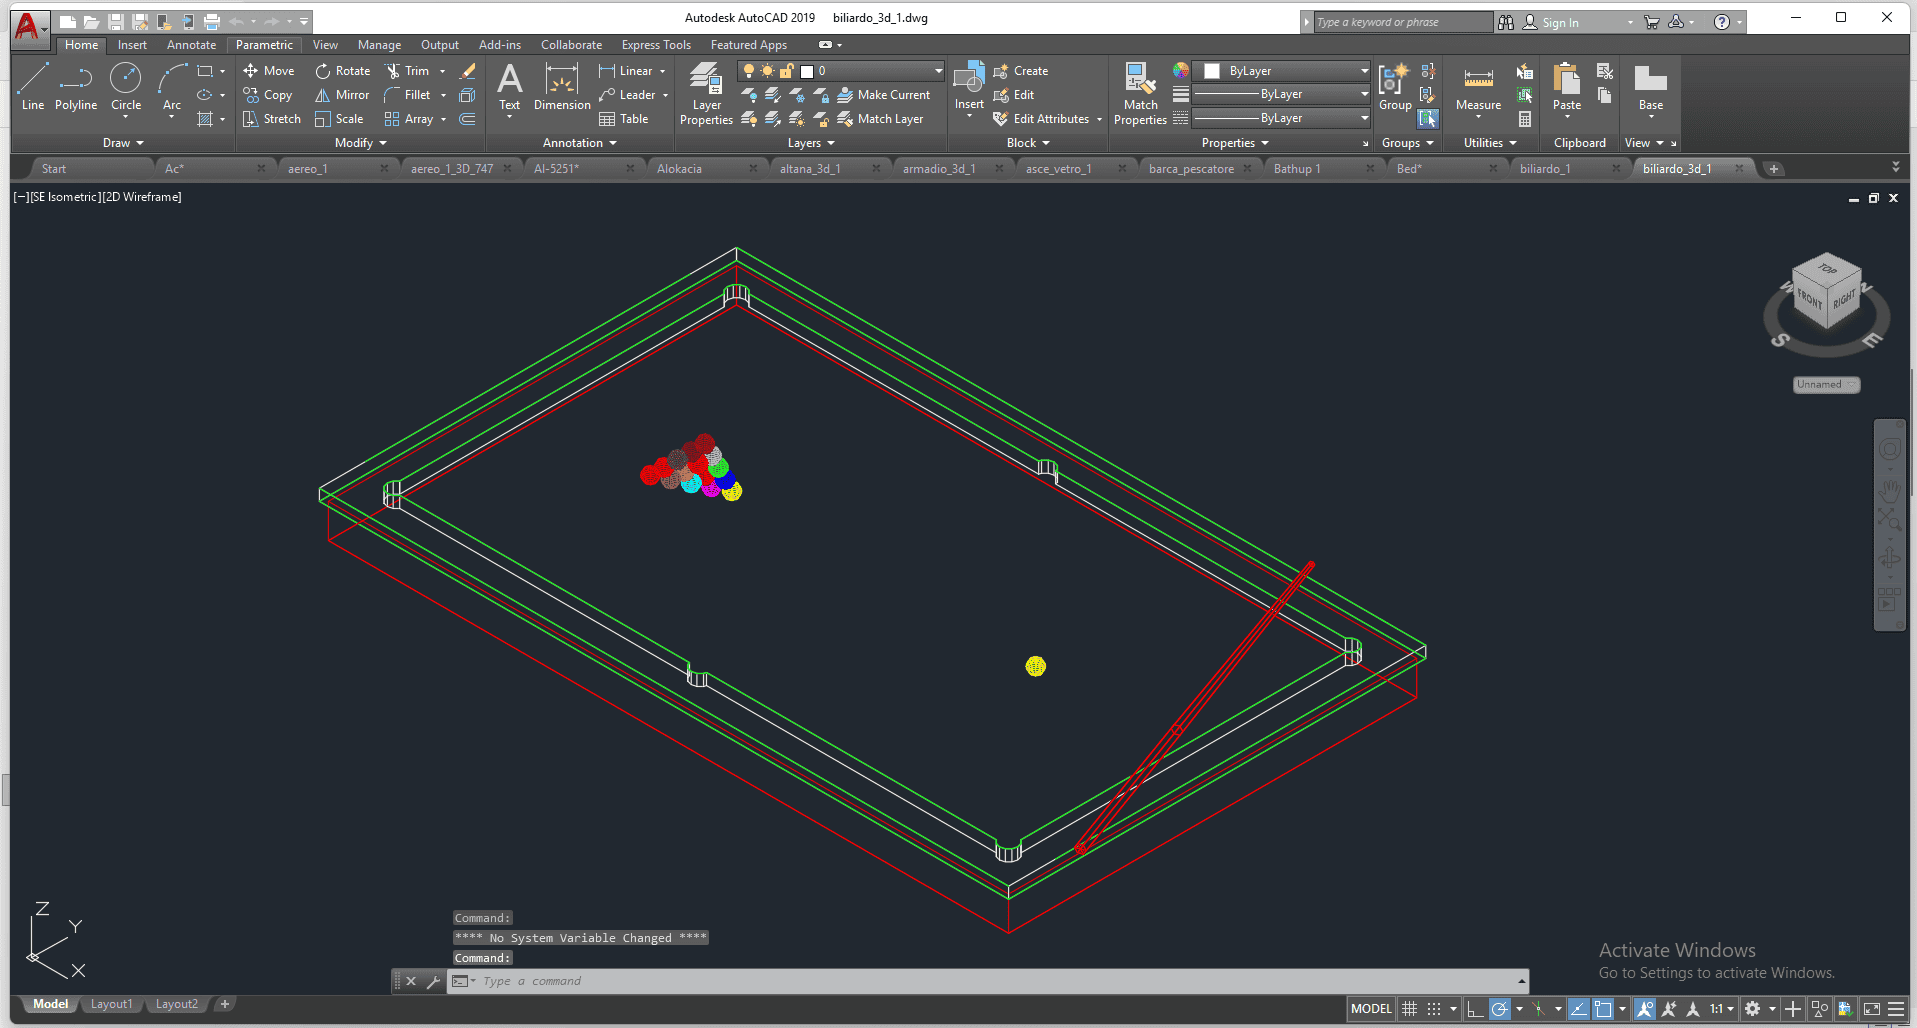Open Layer Properties manager
Image resolution: width=1917 pixels, height=1028 pixels.
coord(706,92)
